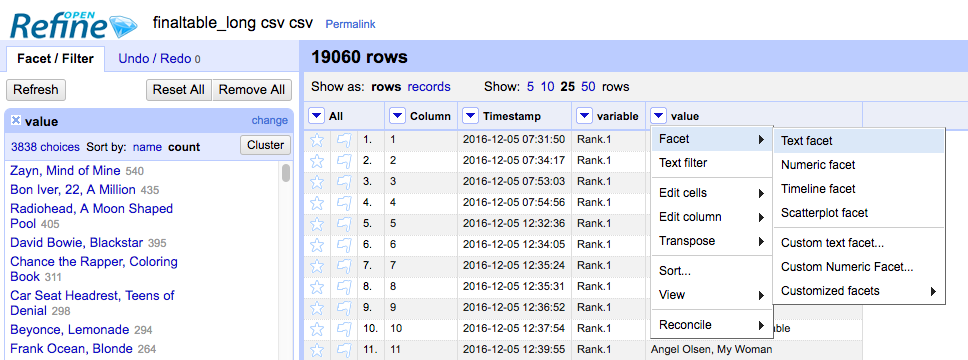Click the value facet list scrollbar

point(286,173)
